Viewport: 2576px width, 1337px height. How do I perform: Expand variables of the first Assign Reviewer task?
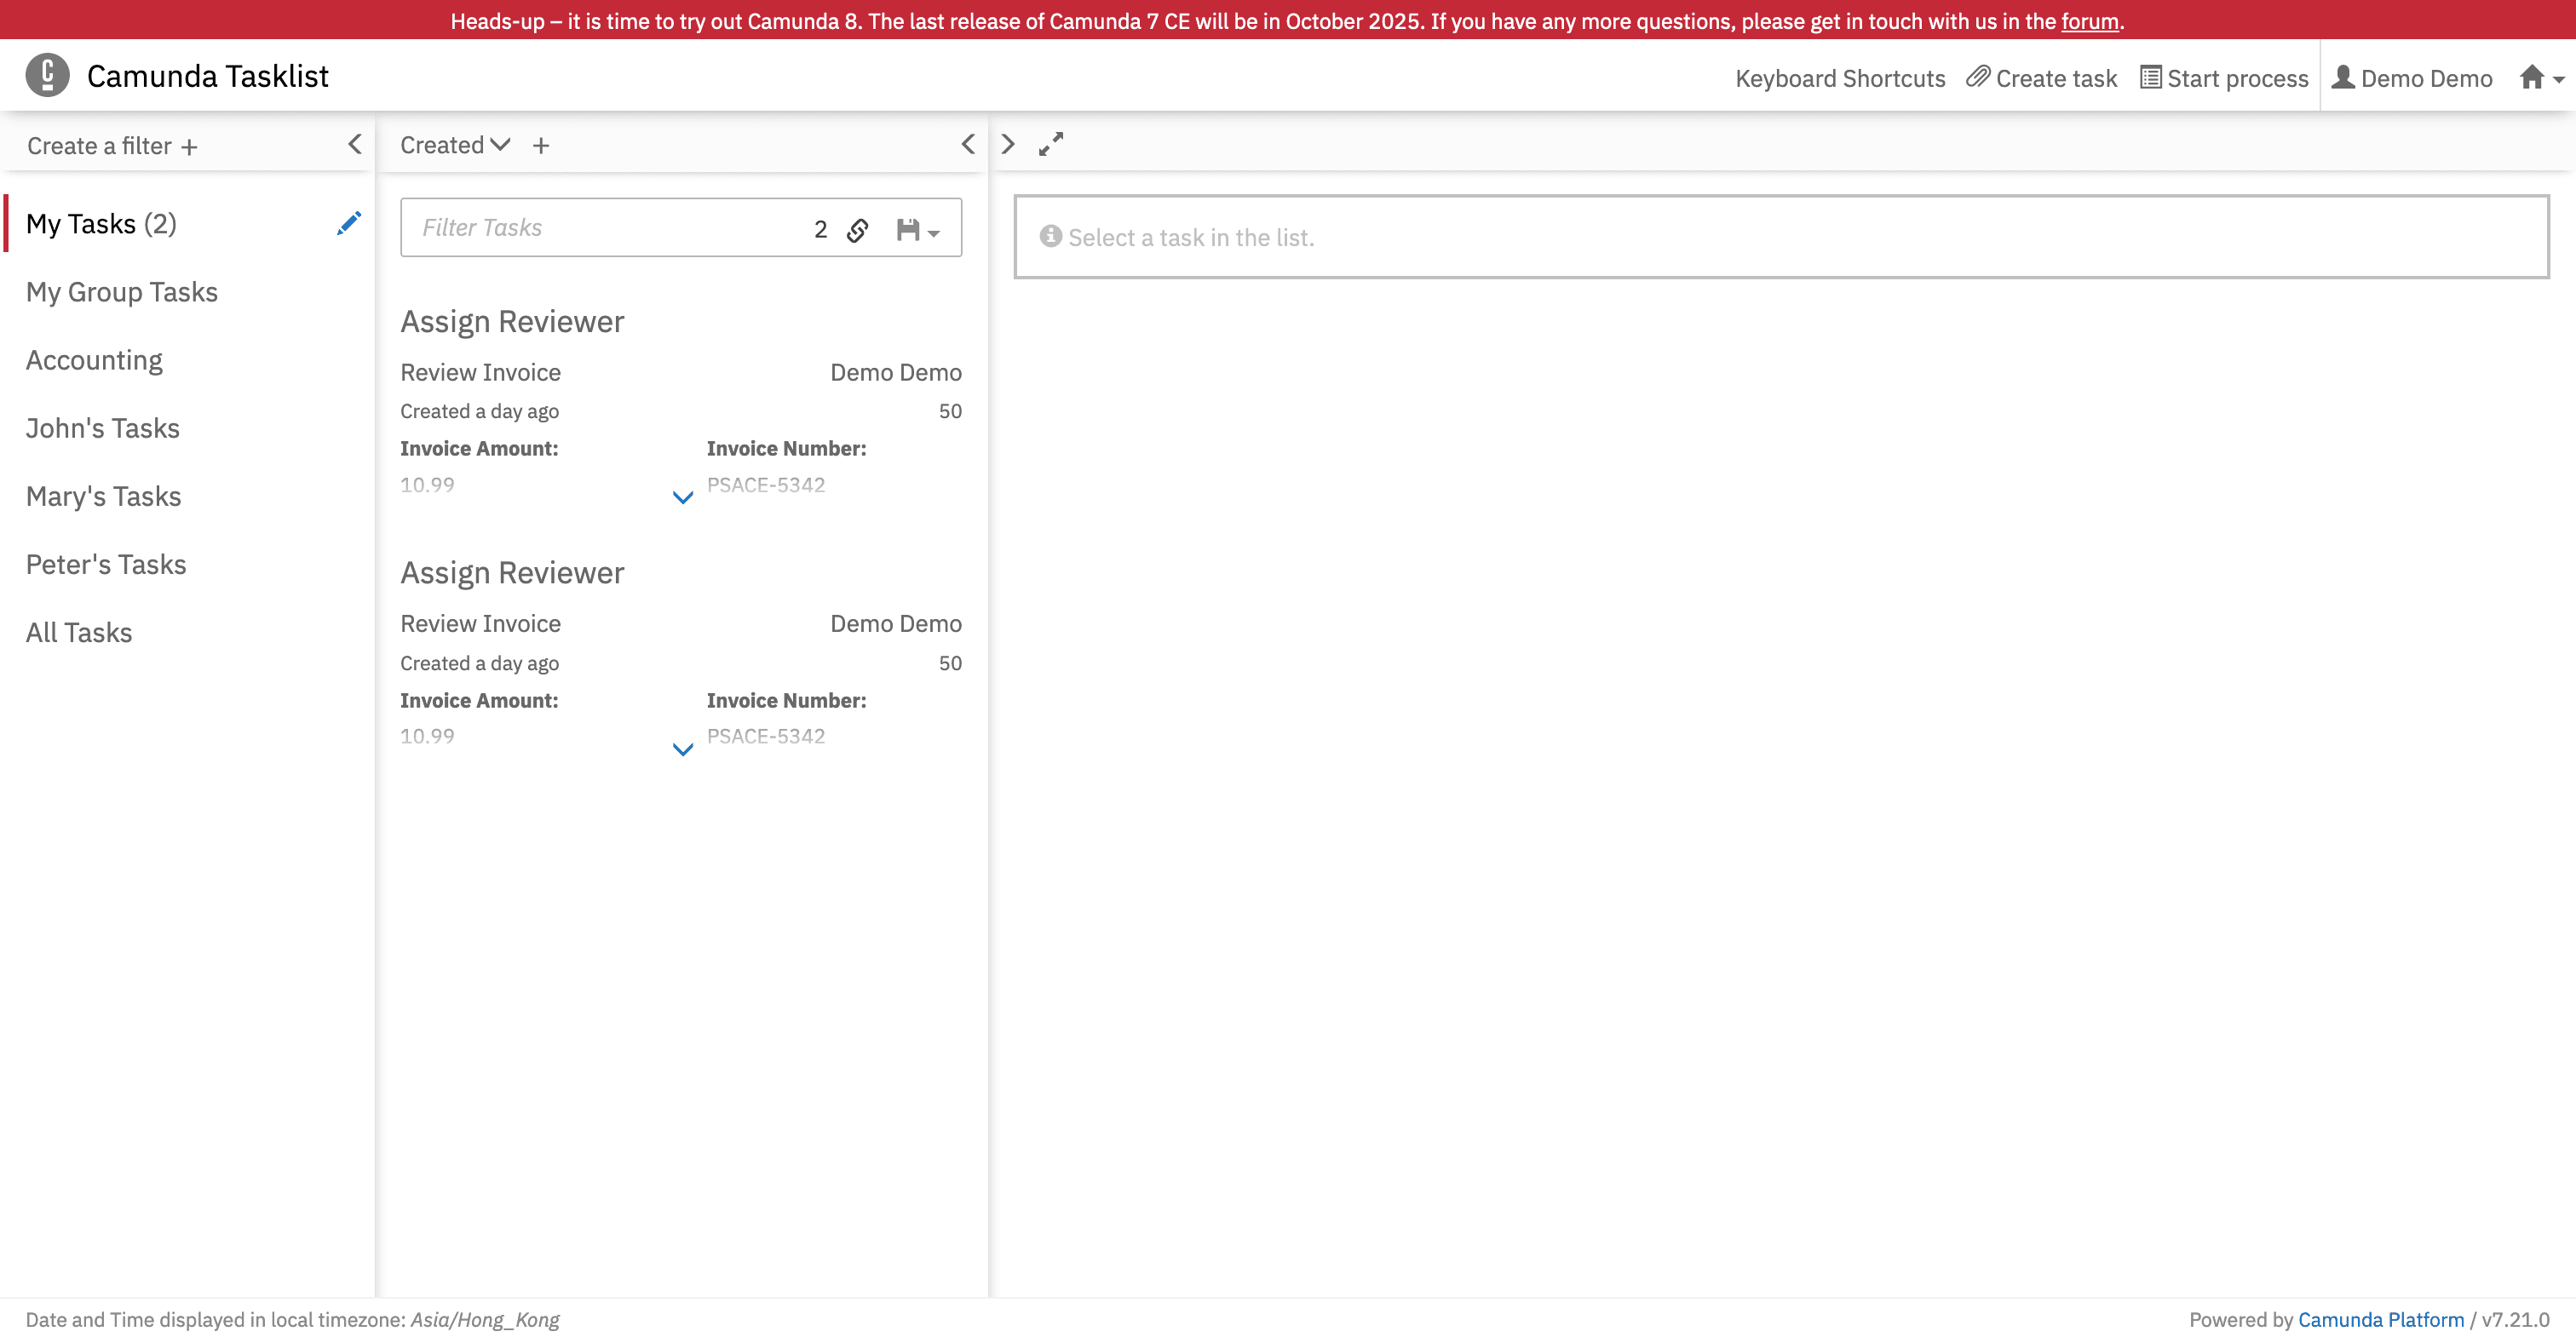pyautogui.click(x=682, y=497)
